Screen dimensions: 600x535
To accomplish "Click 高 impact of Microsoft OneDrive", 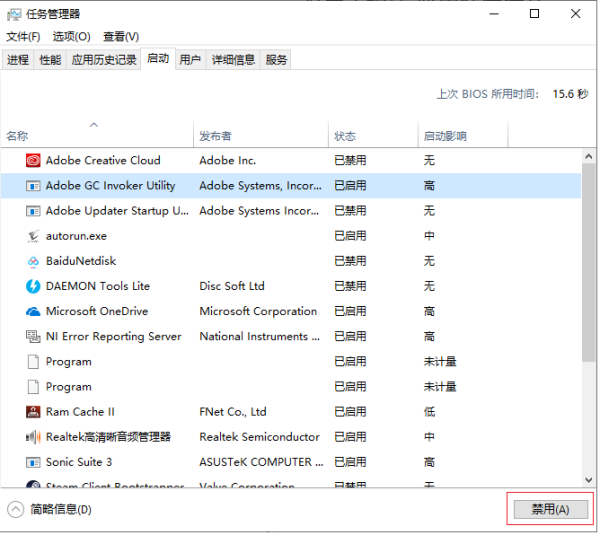I will (430, 312).
